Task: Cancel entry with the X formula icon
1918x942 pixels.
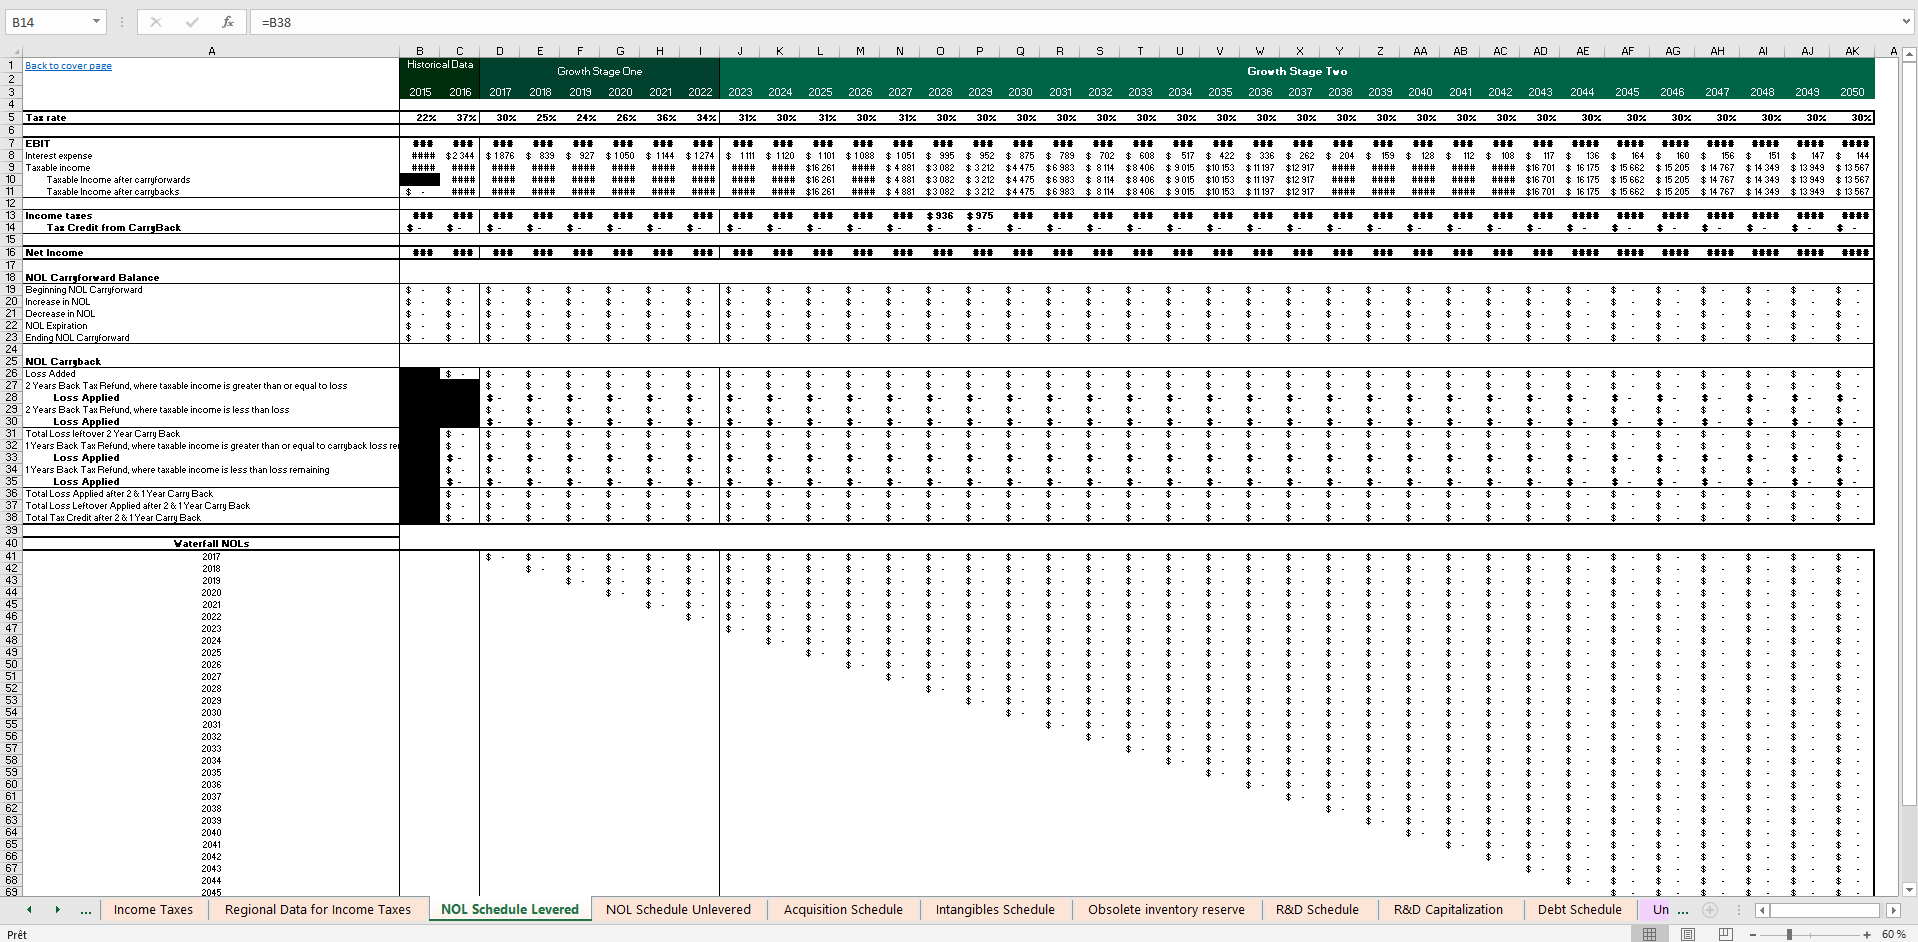Action: point(156,22)
